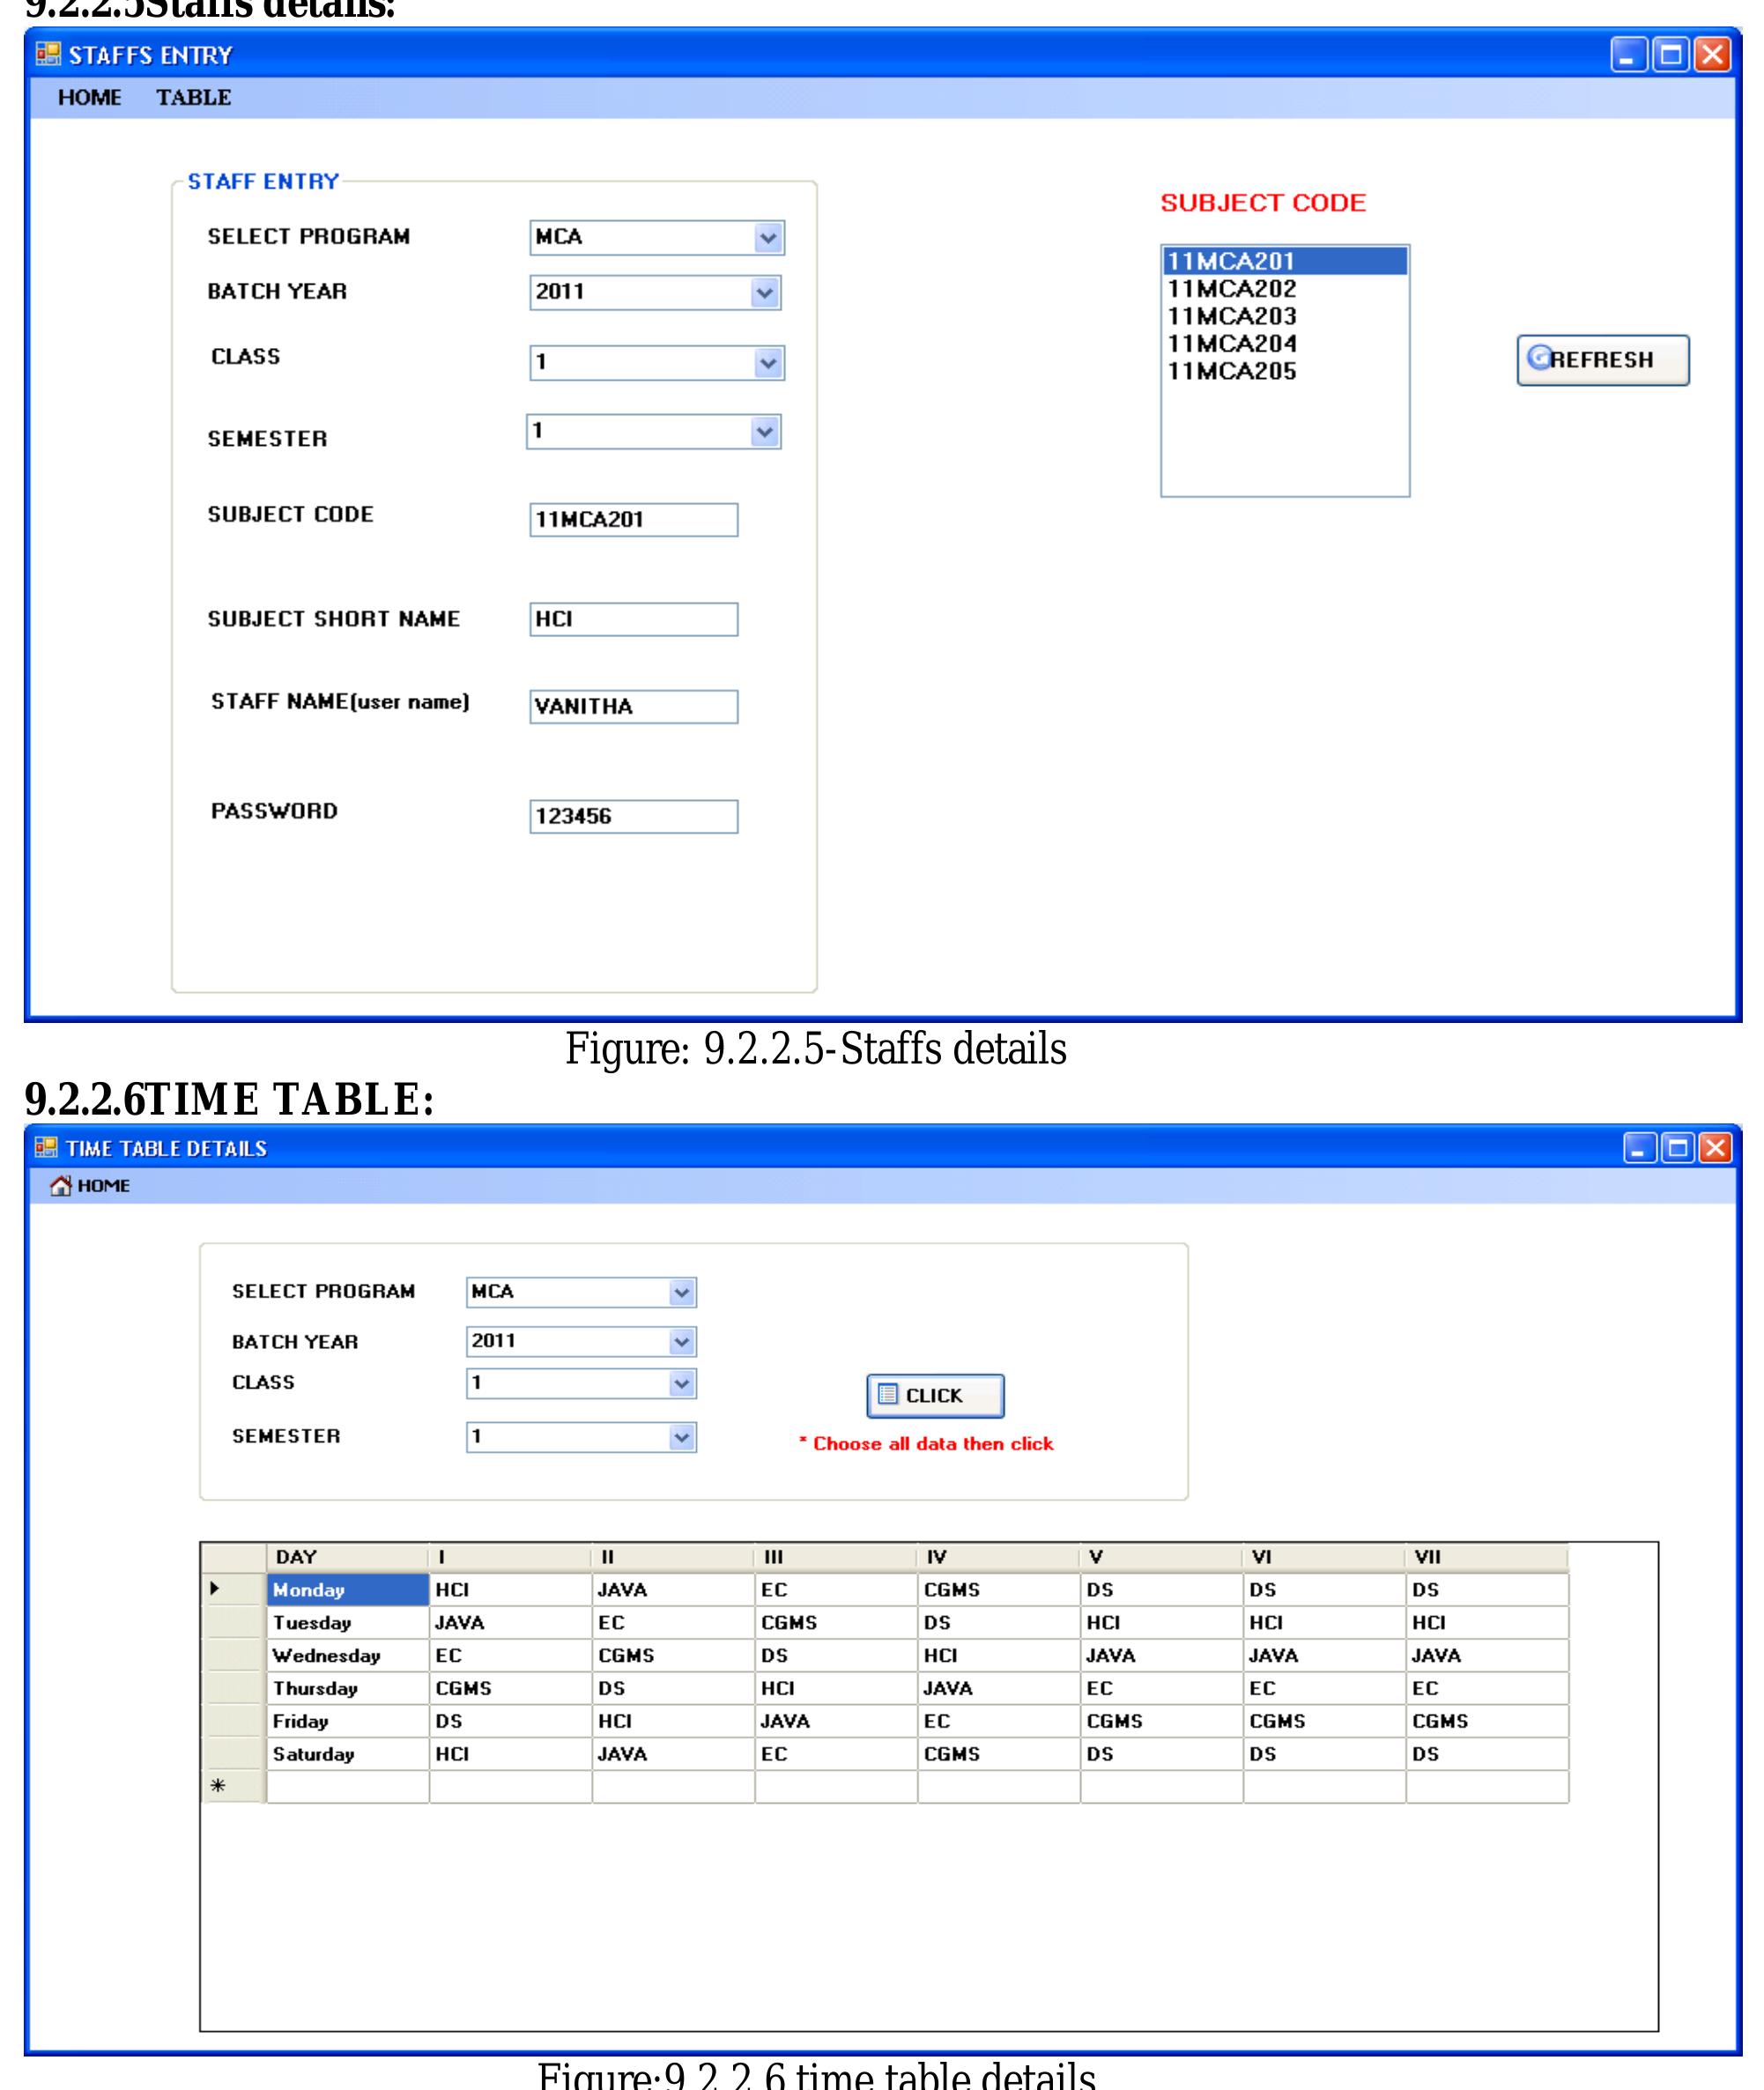Click Tuesday period III CGMS cell
The width and height of the screenshot is (1764, 2090).
pos(836,1622)
